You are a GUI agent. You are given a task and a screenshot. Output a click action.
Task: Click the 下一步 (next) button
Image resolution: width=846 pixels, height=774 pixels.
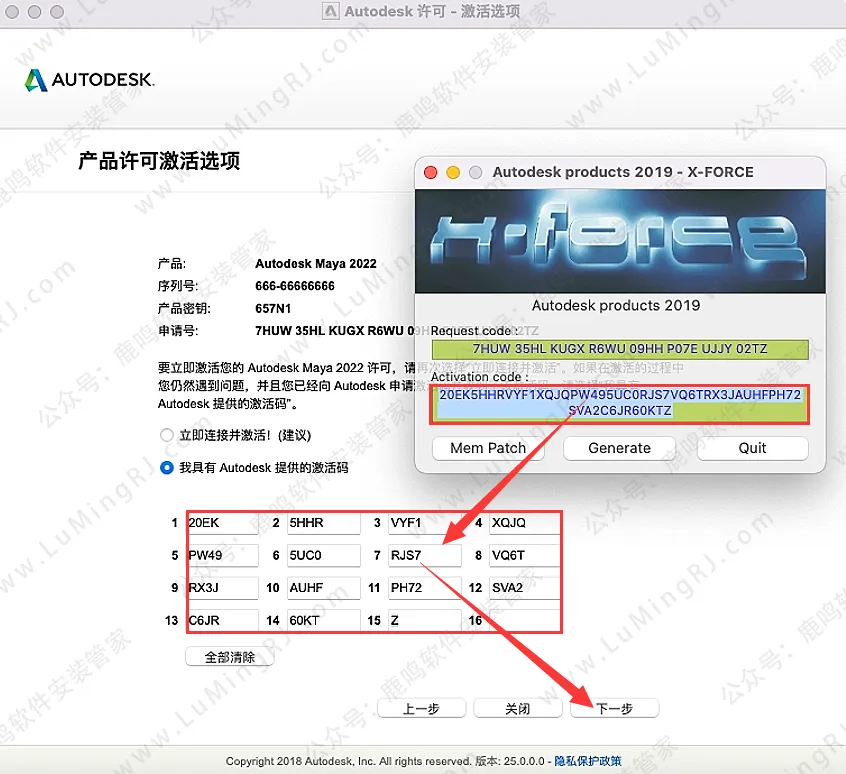[x=615, y=708]
